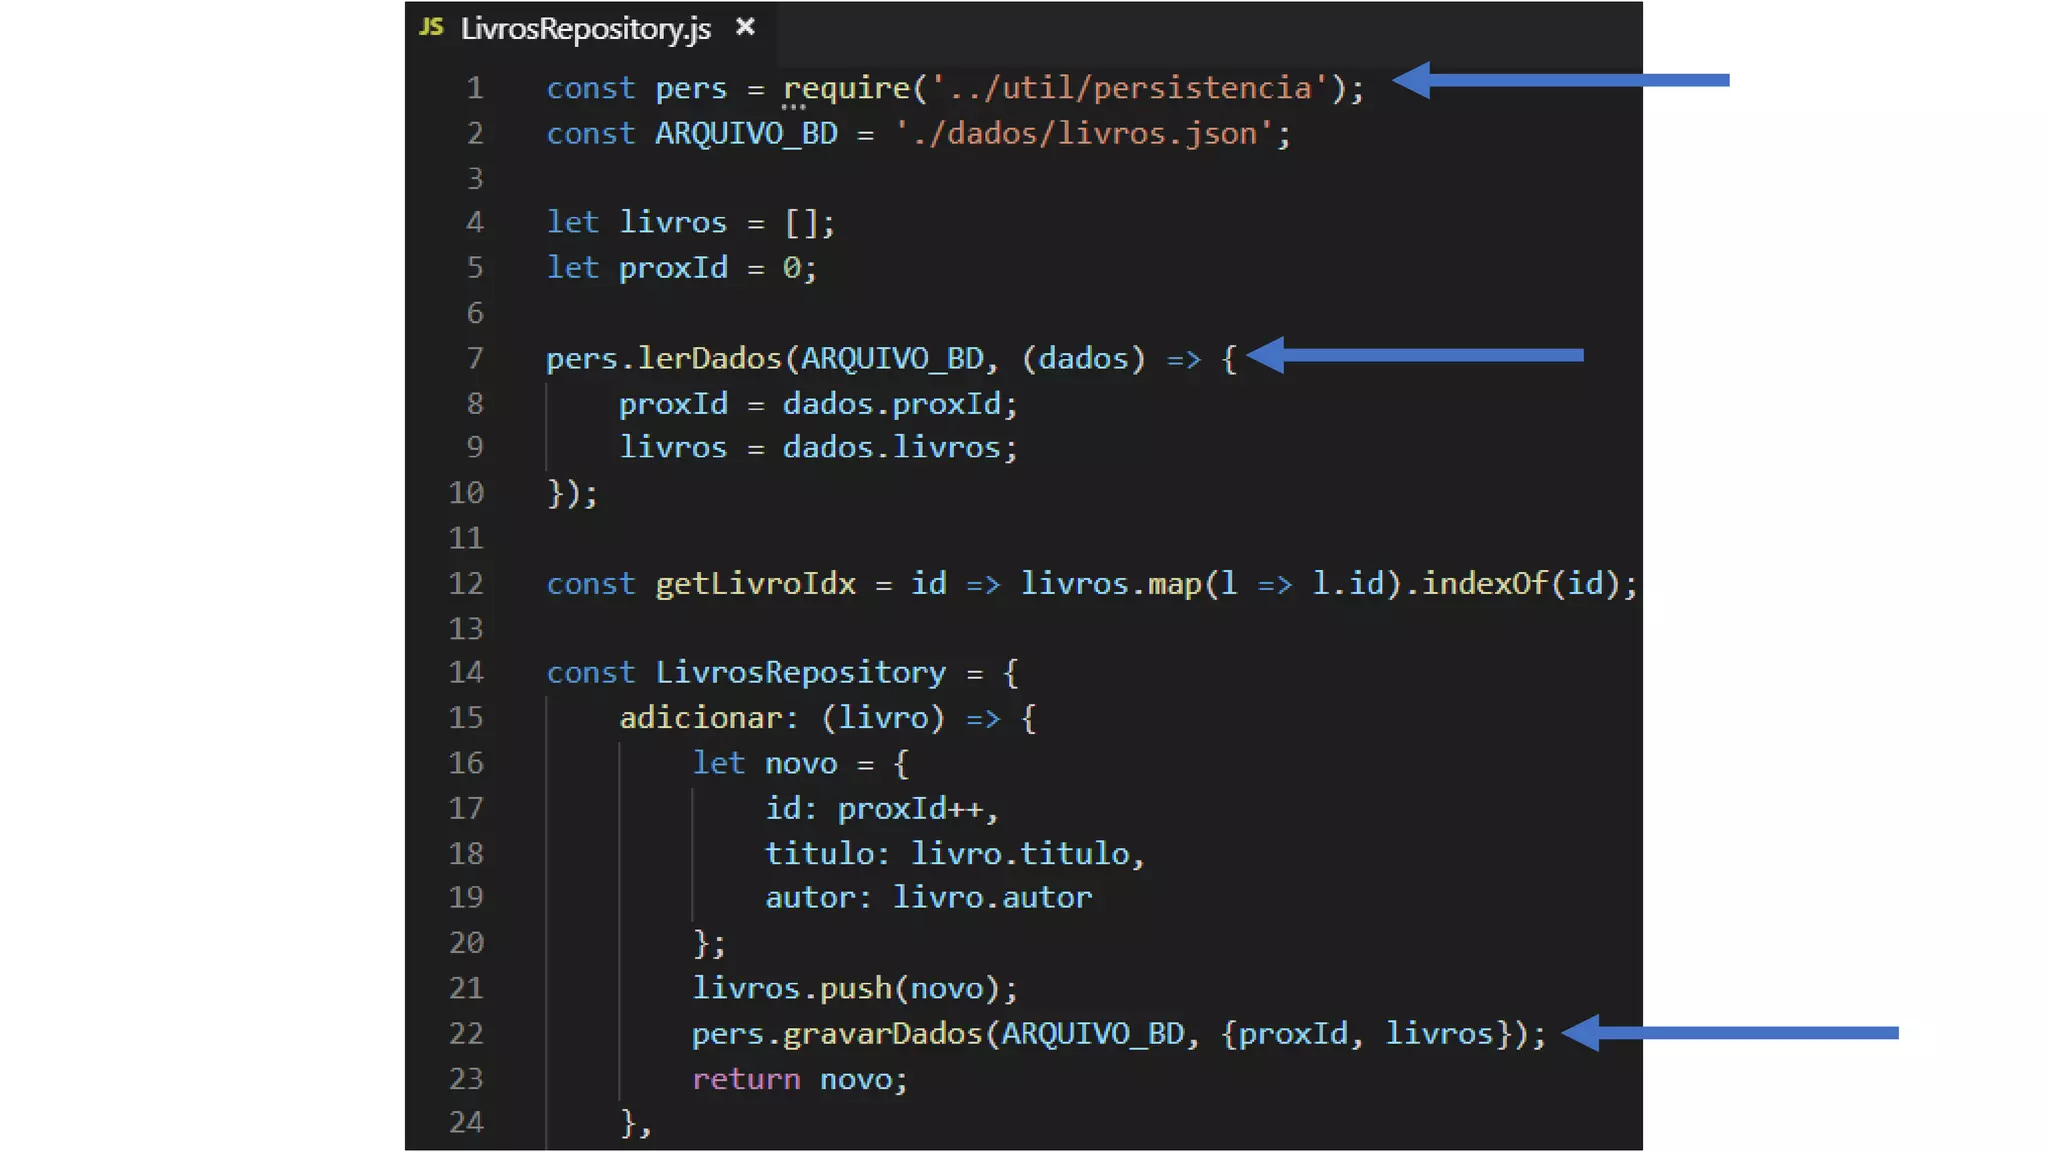The height and width of the screenshot is (1152, 2048).
Task: Click line number 14 in gutter
Action: [466, 672]
